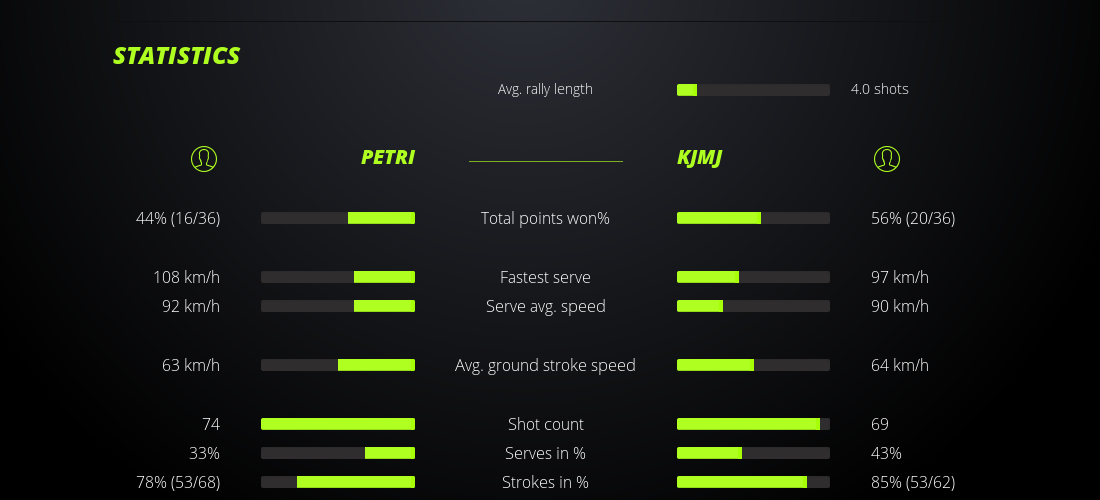The image size is (1100, 500).
Task: Click KJMJ's 56% (20/36) points value
Action: point(913,218)
